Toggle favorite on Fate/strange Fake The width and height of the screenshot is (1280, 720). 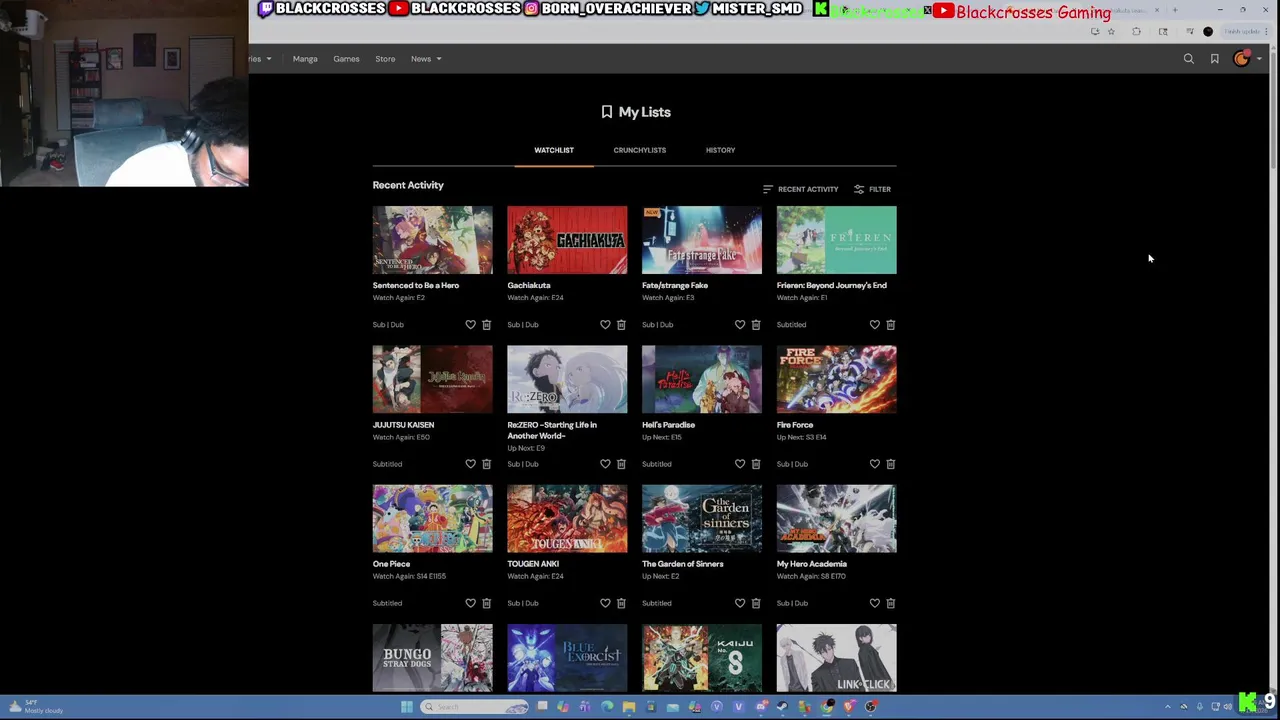(x=740, y=325)
